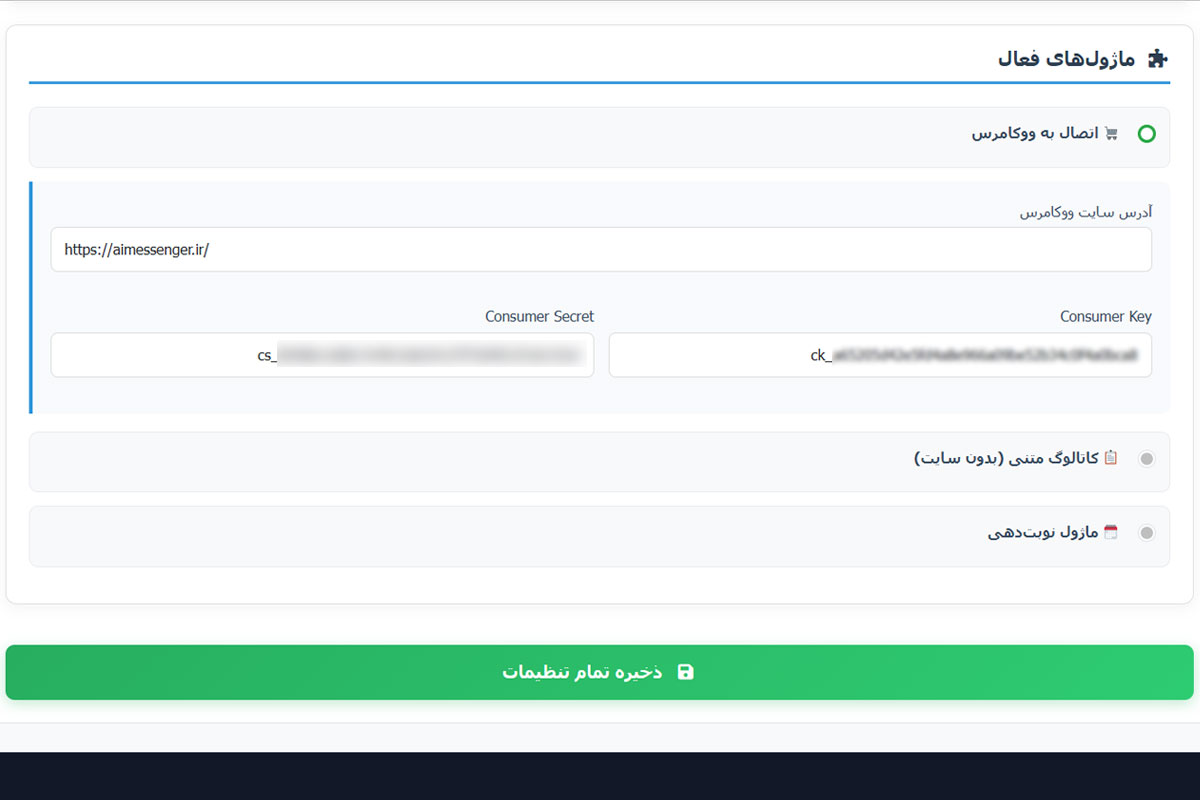
Task: Disable the WooCommerce connection green radio
Action: click(x=1146, y=134)
